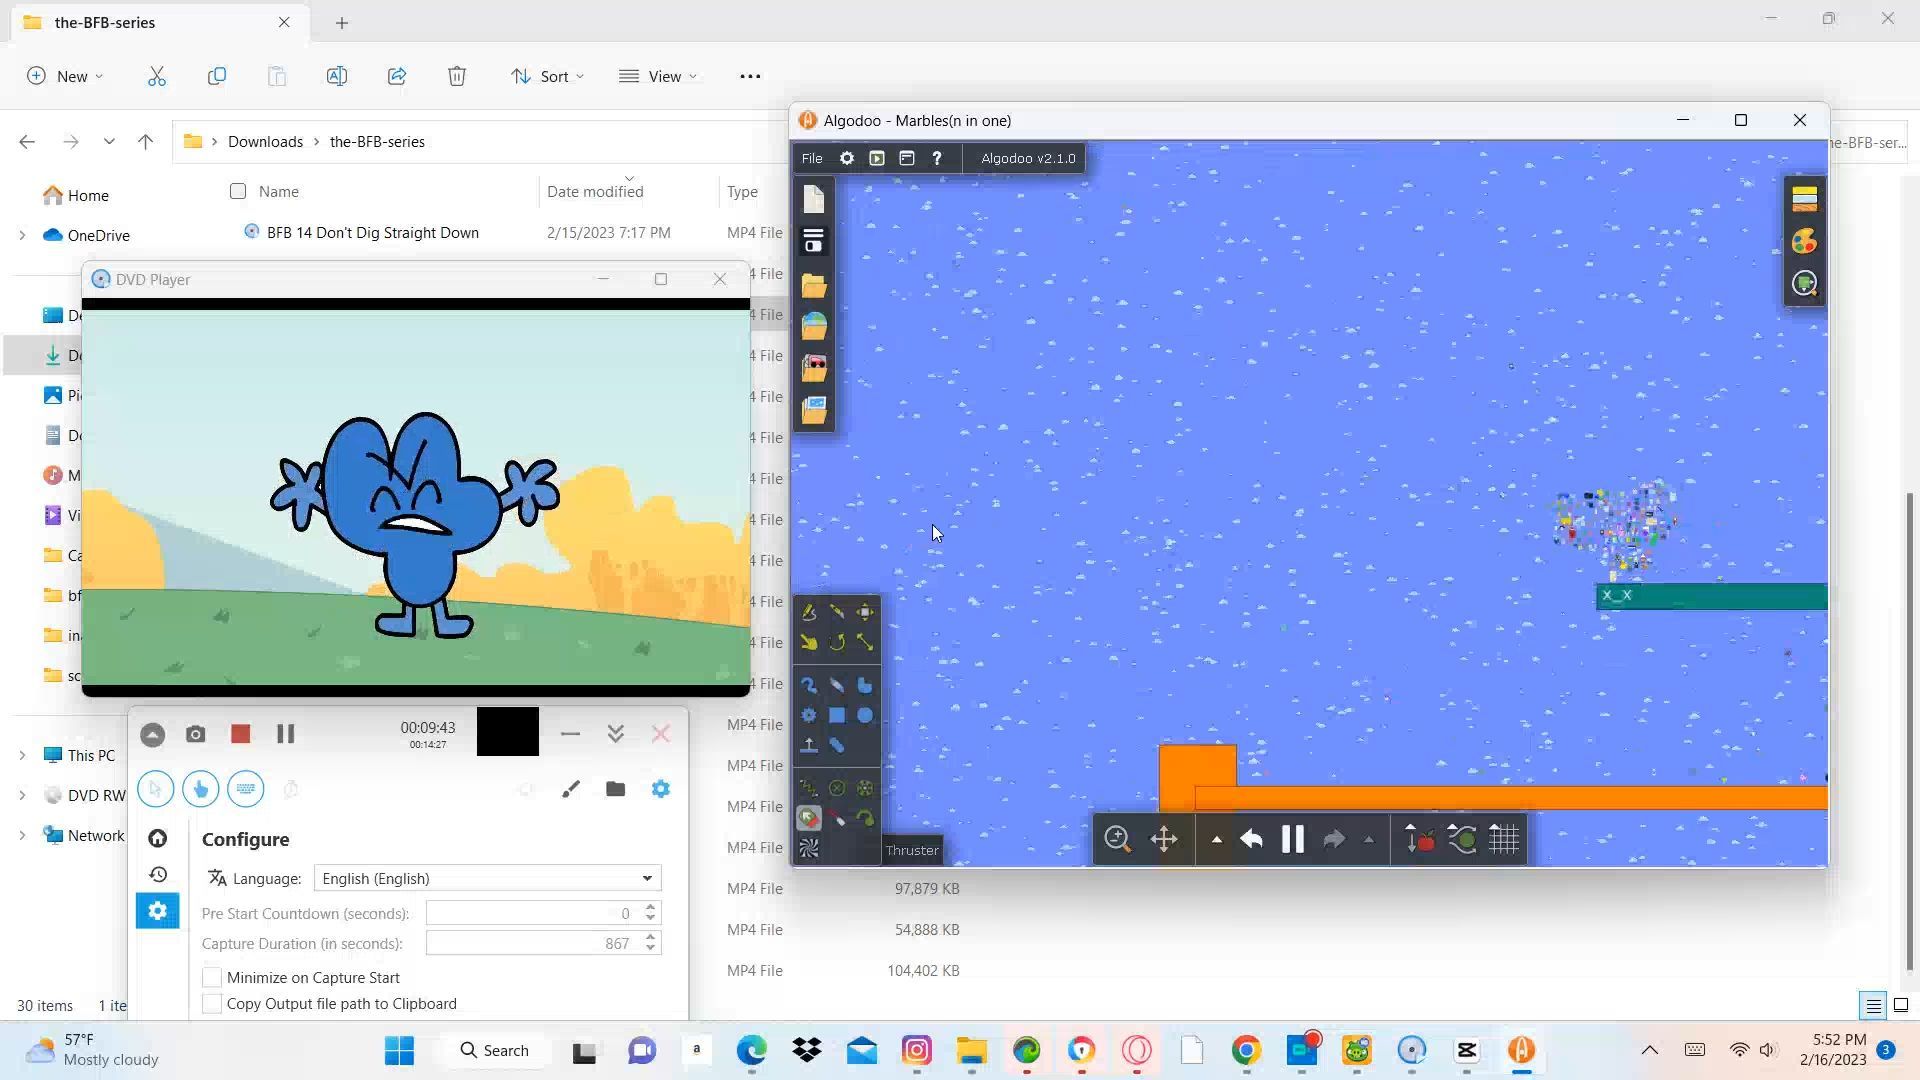This screenshot has width=1920, height=1080.
Task: Select the Algodoo zoom tool
Action: (x=1117, y=839)
